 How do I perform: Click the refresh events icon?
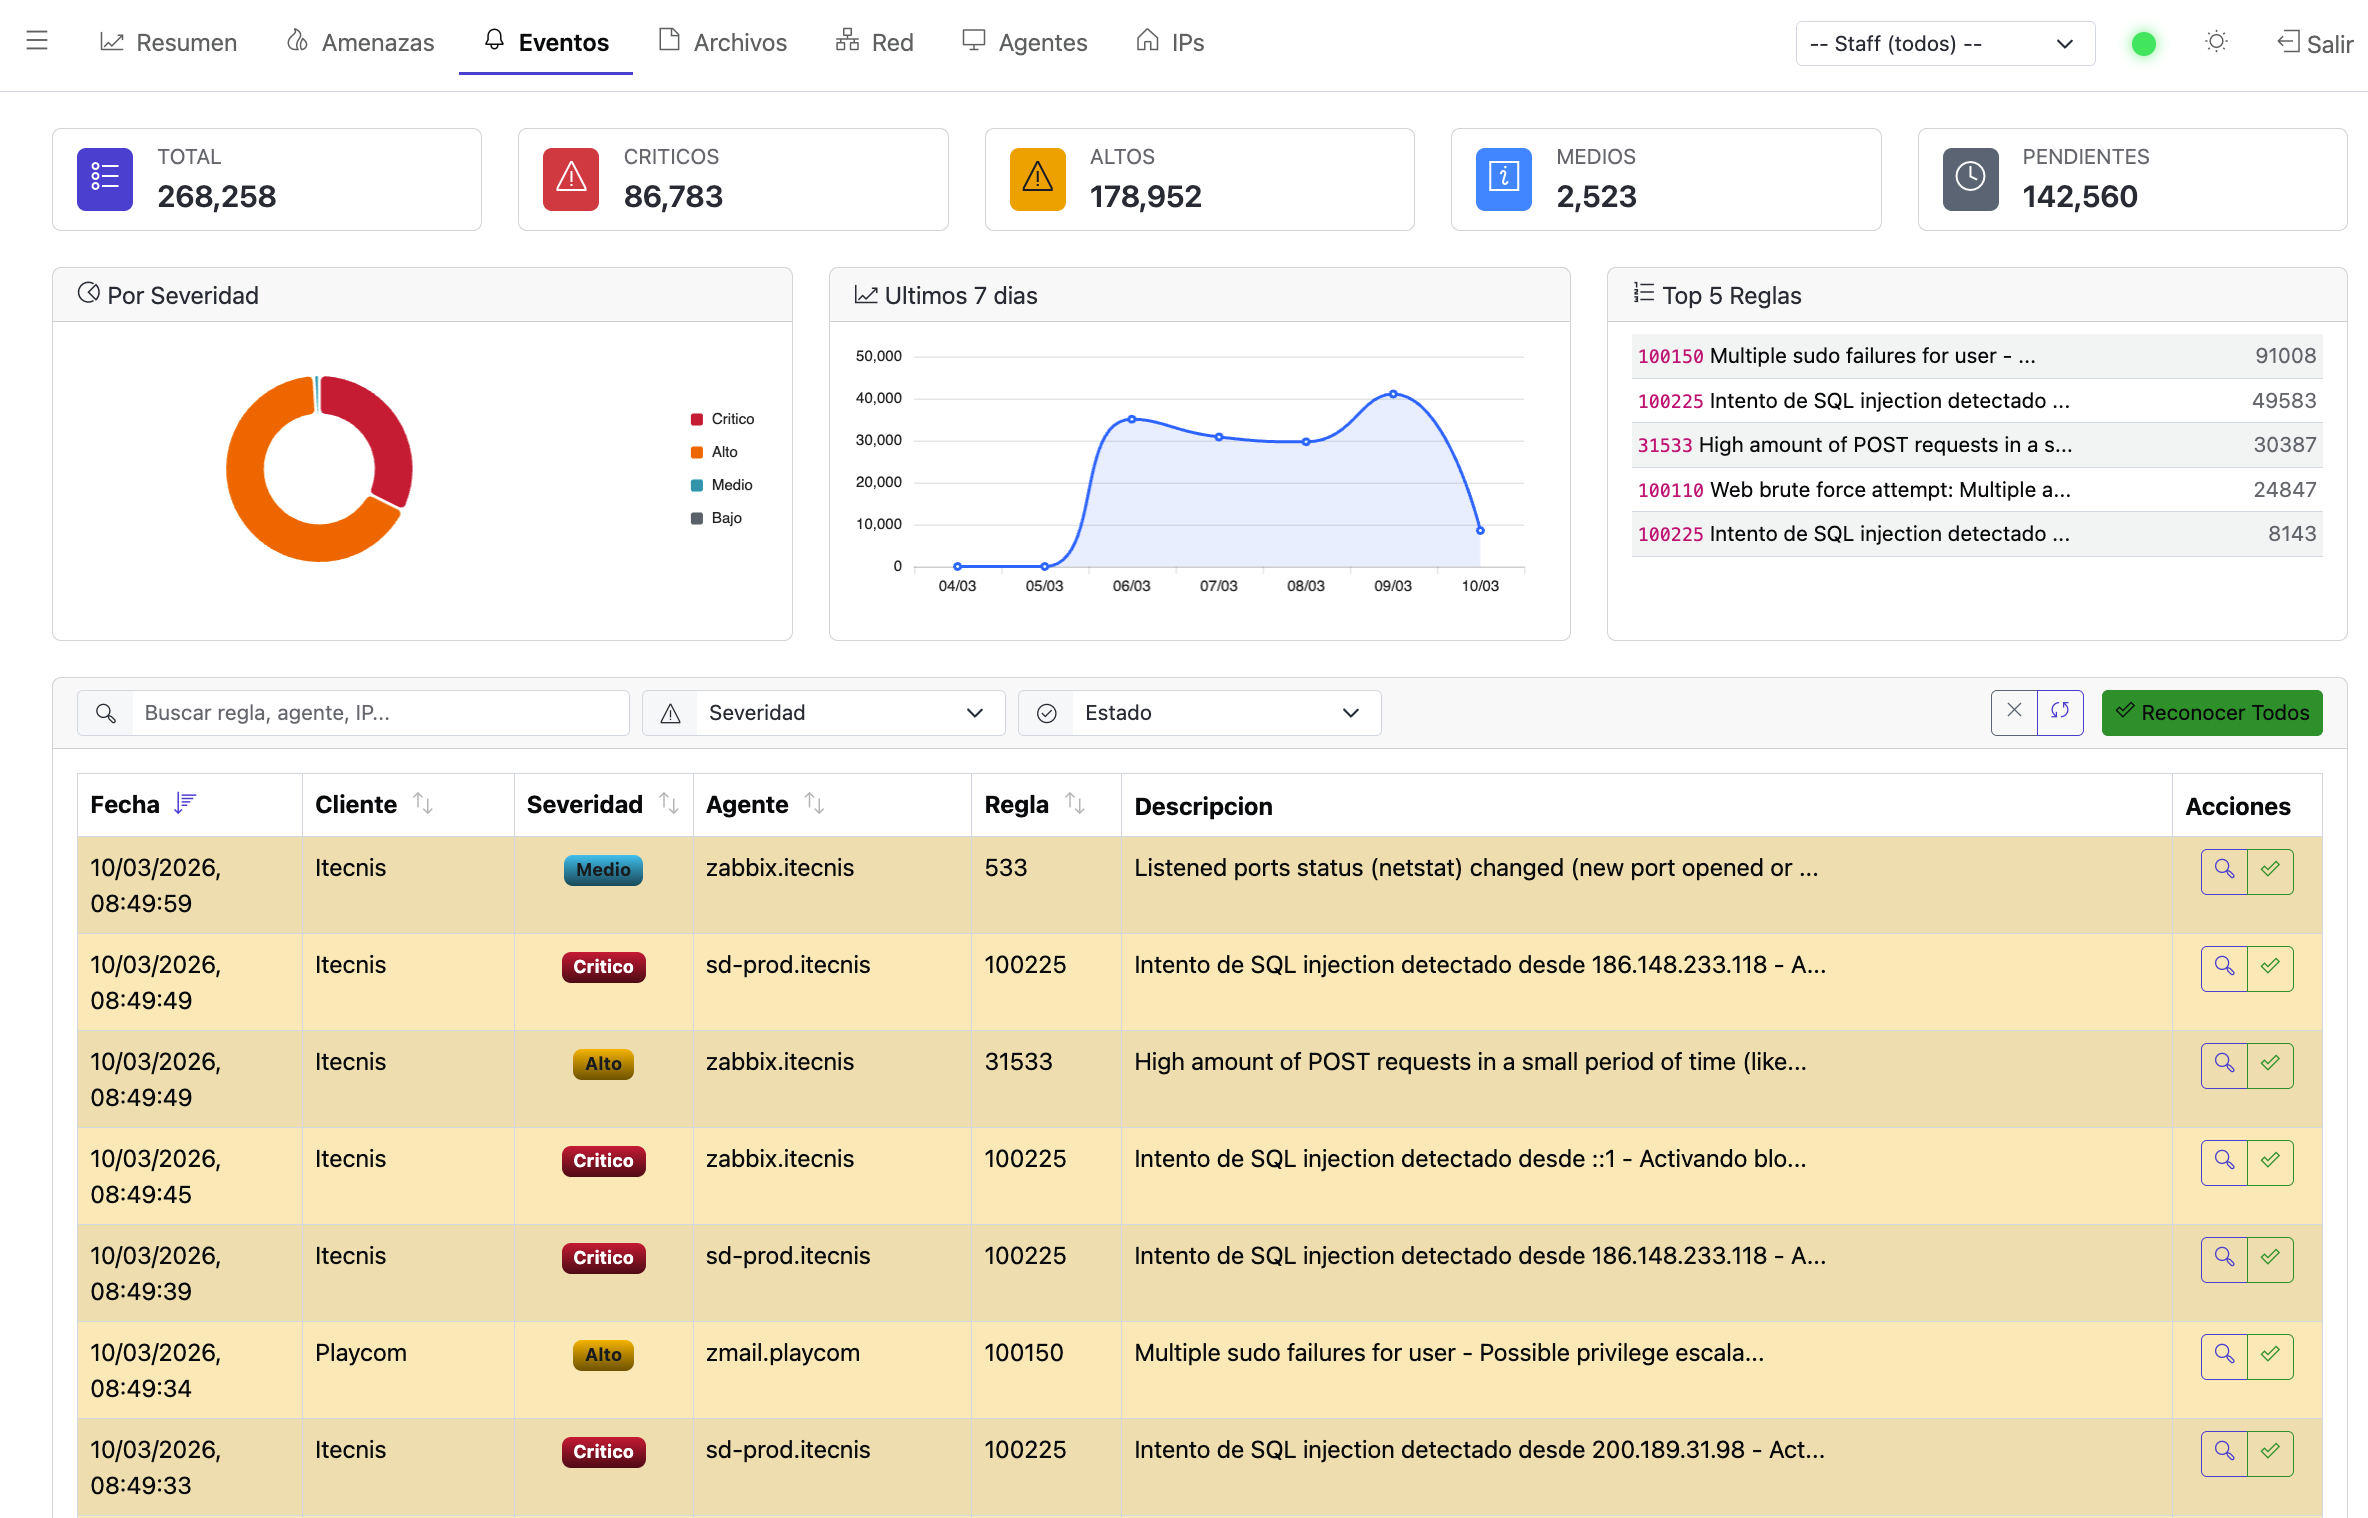[x=2060, y=712]
